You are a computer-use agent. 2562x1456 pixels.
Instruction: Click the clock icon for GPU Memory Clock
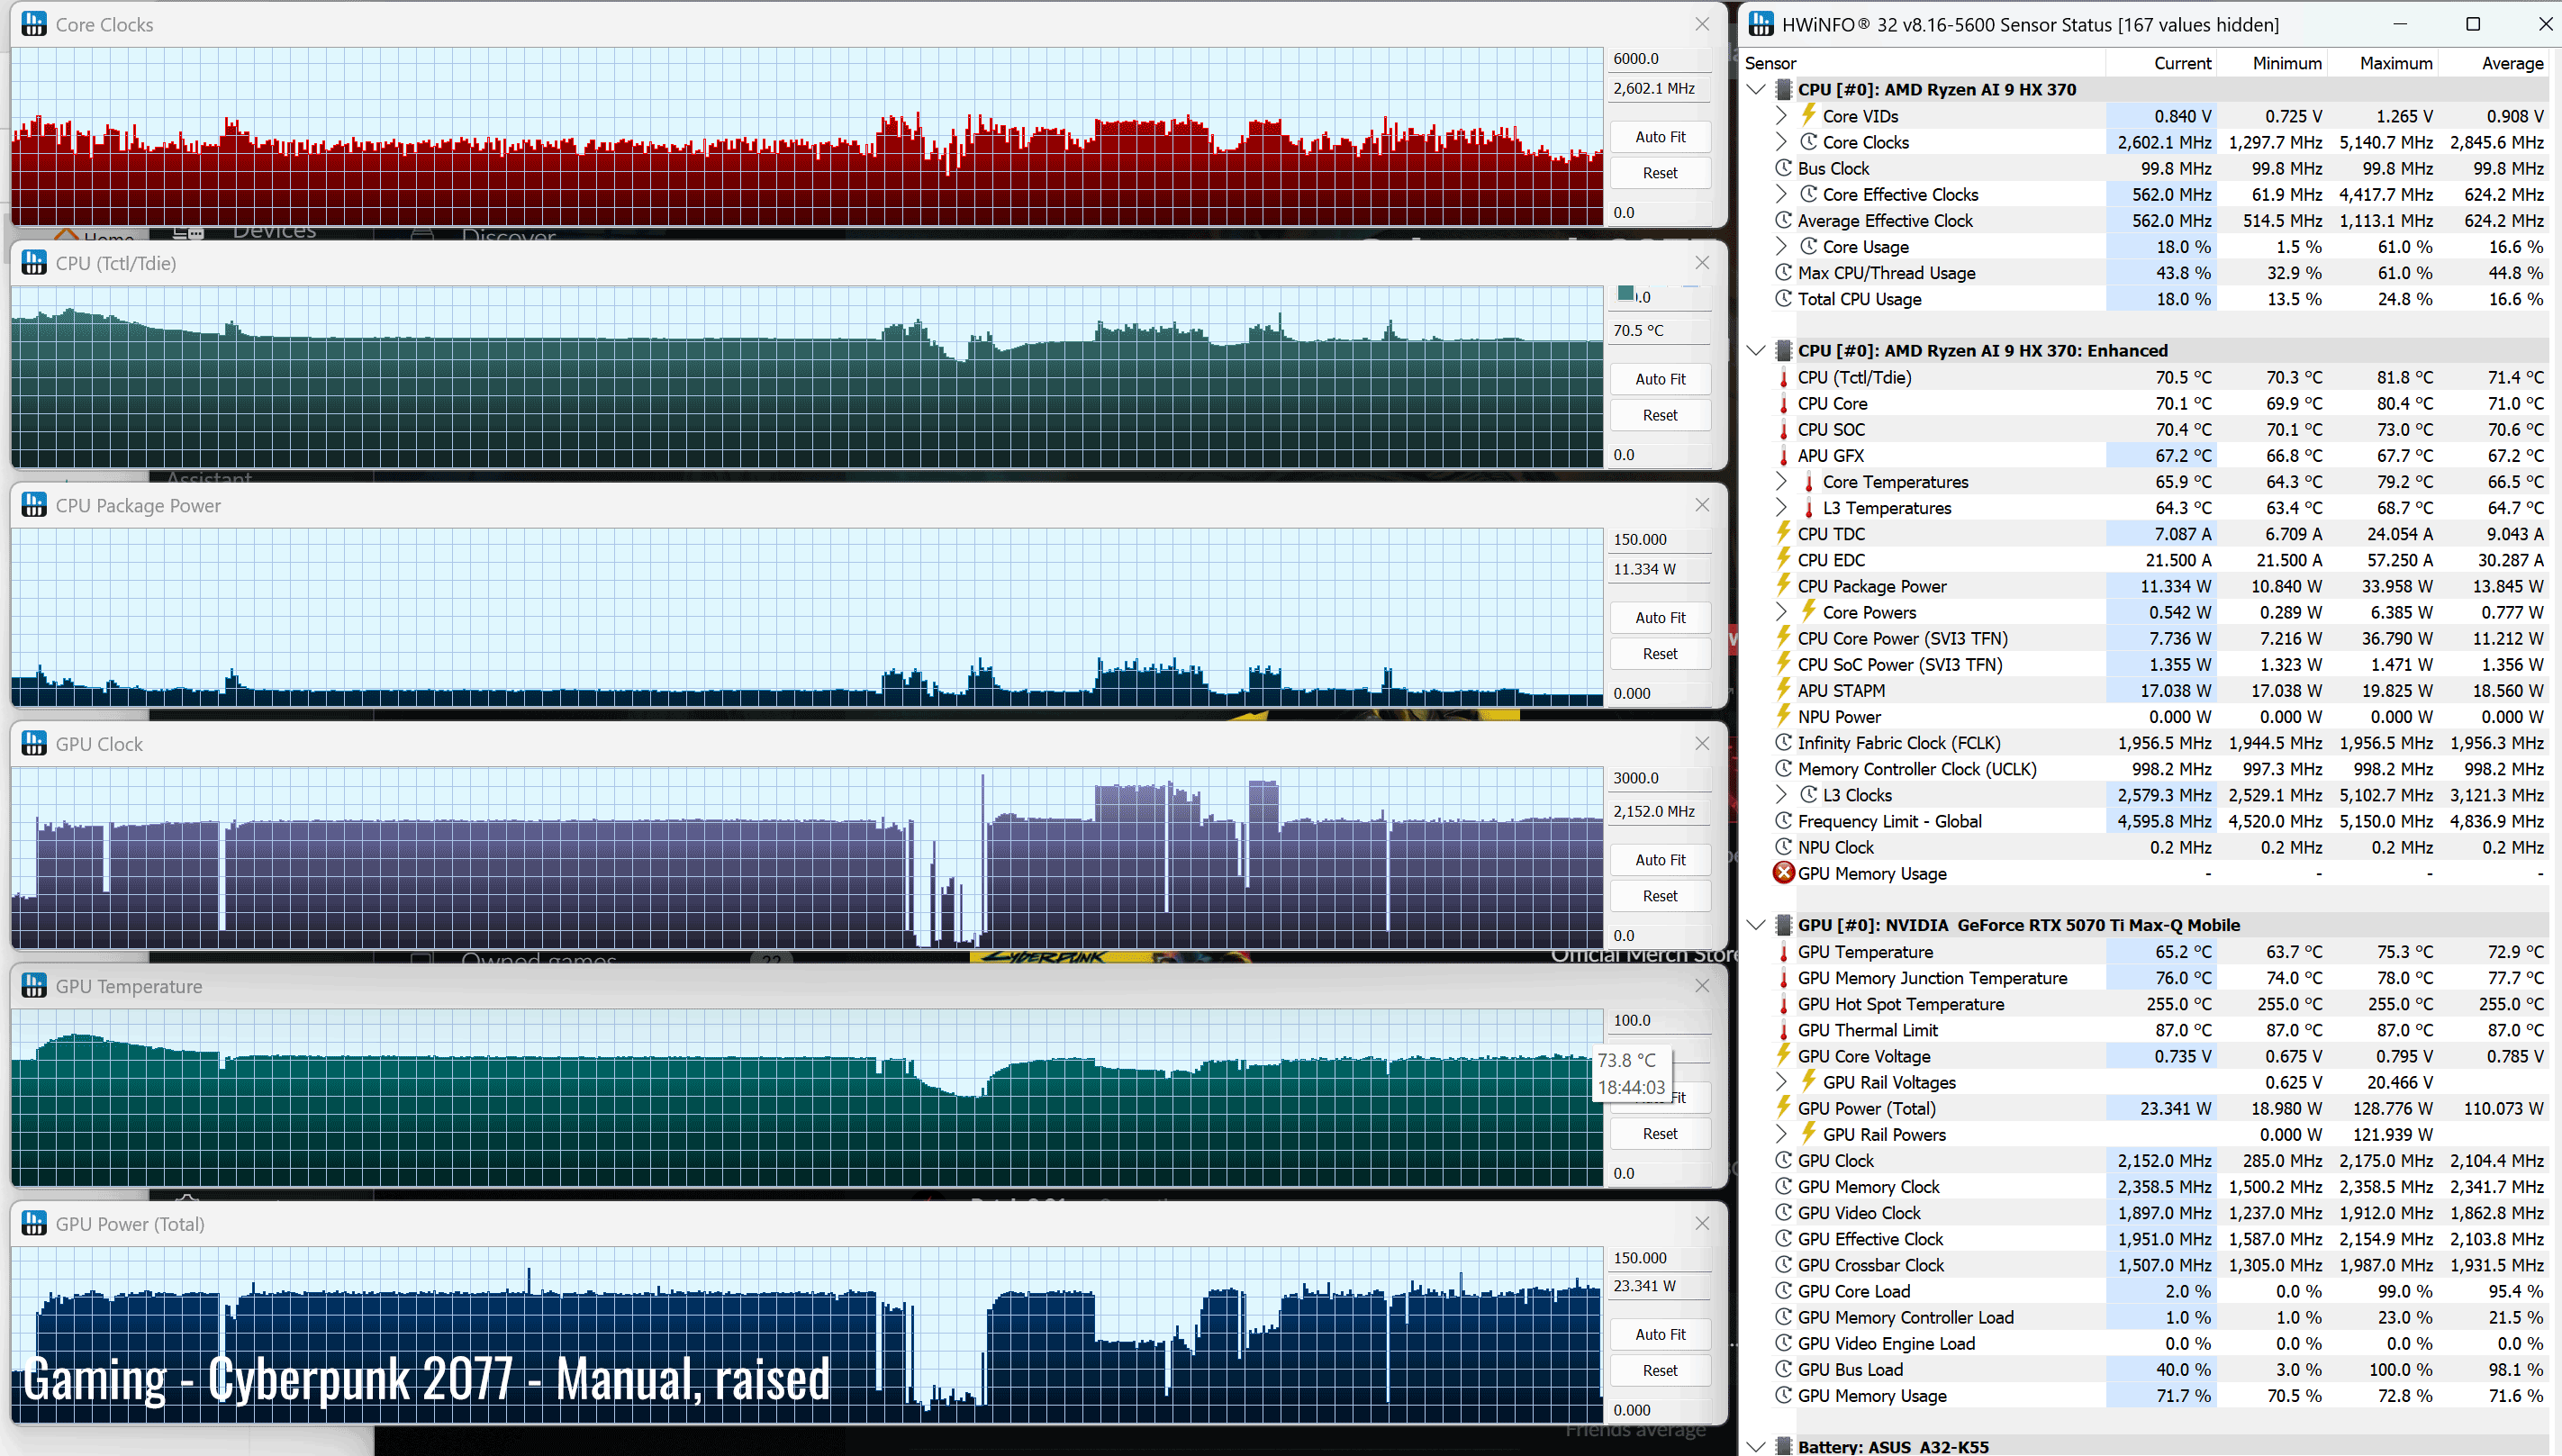click(x=1783, y=1186)
